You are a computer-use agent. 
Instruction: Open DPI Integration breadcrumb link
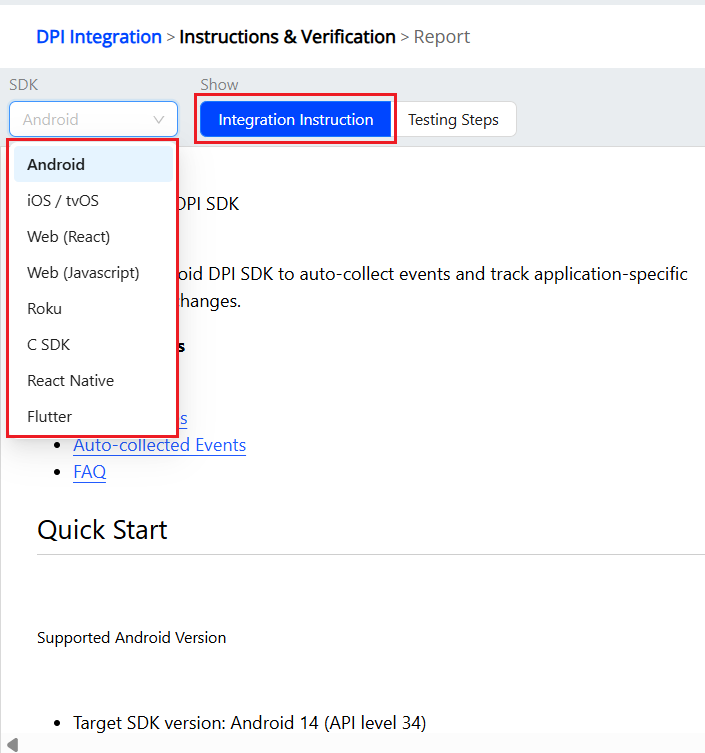[99, 37]
